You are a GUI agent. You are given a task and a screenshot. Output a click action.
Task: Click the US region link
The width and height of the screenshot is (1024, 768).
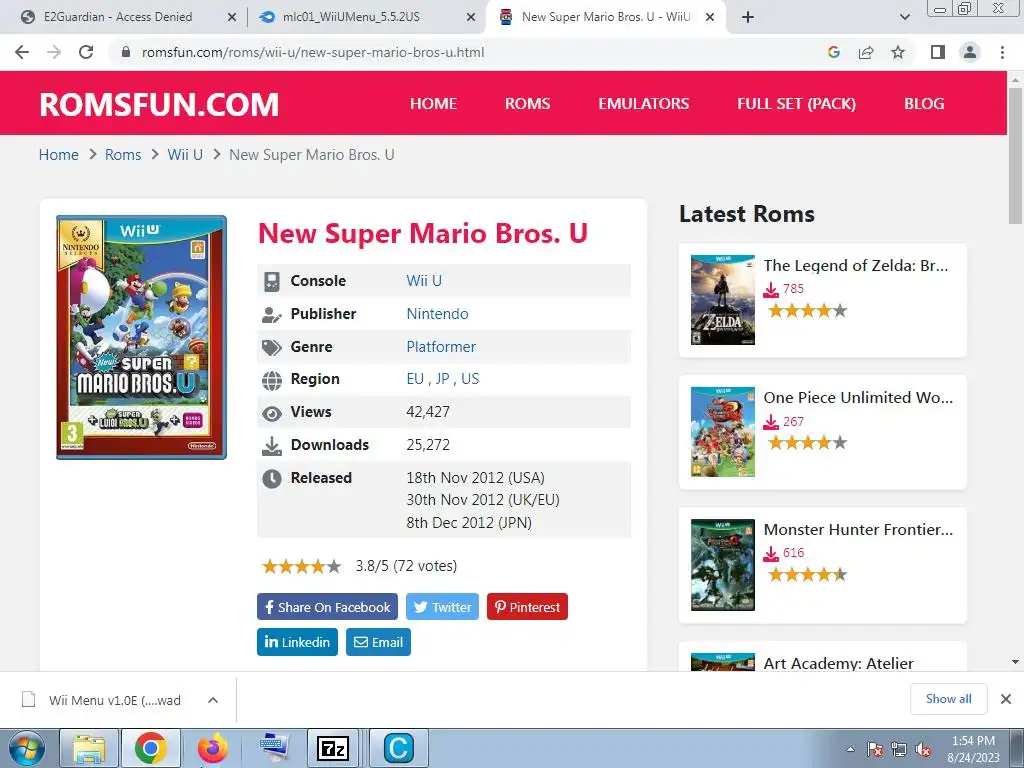pyautogui.click(x=470, y=379)
